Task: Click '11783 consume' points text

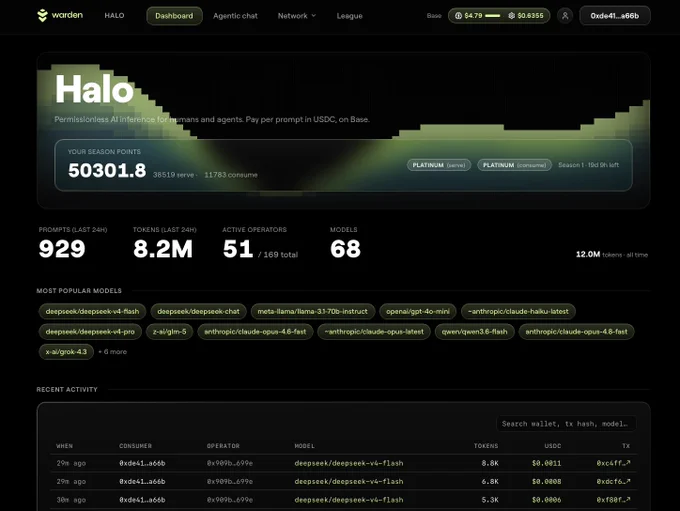Action: 231,175
